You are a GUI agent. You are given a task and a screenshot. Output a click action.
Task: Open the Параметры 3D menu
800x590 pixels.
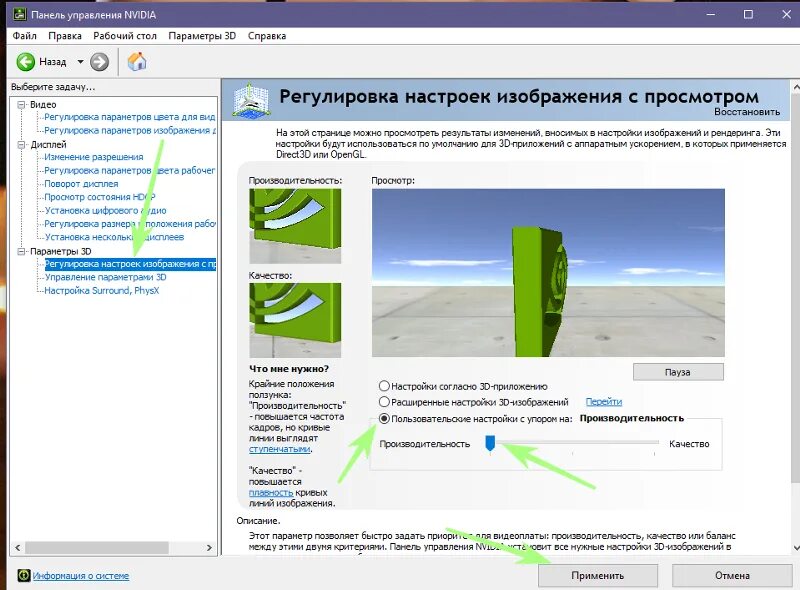[x=202, y=36]
